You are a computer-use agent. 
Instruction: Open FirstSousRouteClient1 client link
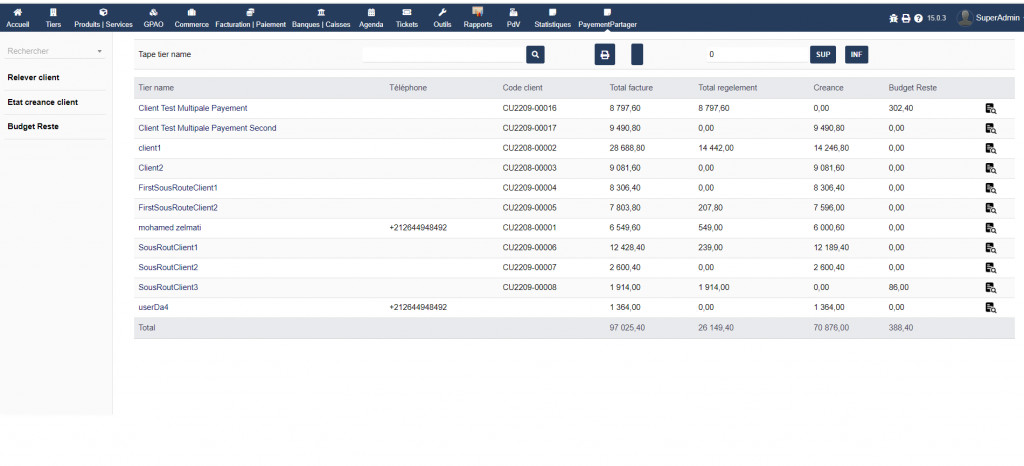click(178, 188)
